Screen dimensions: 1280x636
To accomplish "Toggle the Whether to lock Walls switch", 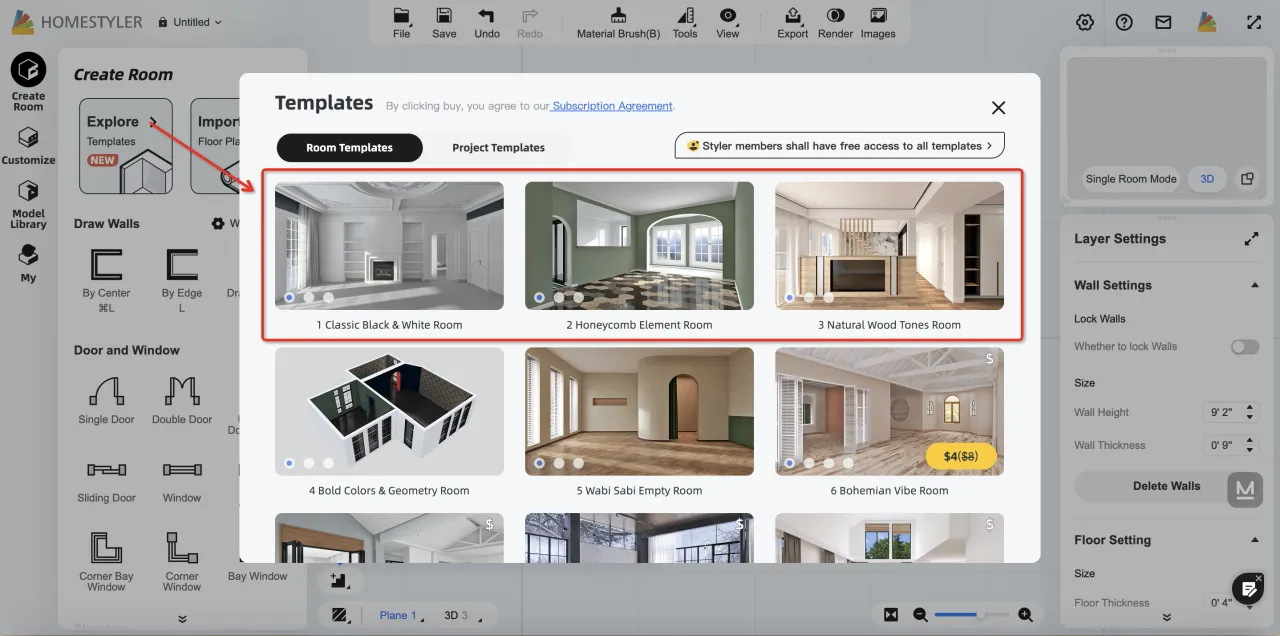I will pyautogui.click(x=1244, y=347).
